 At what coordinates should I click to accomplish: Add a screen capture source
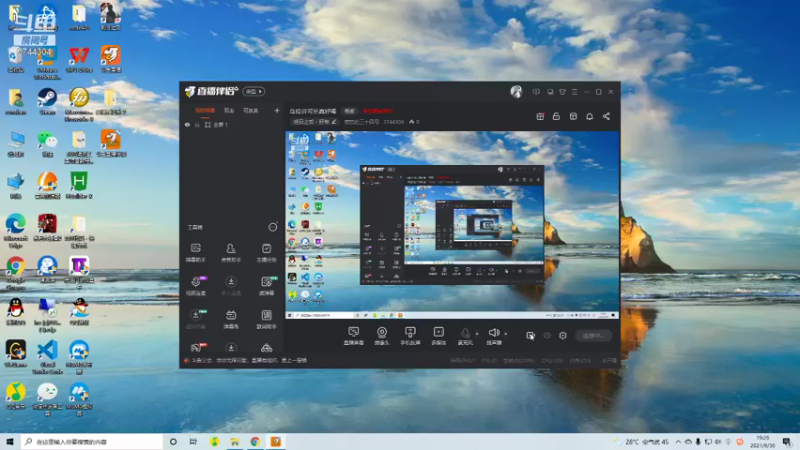(354, 336)
